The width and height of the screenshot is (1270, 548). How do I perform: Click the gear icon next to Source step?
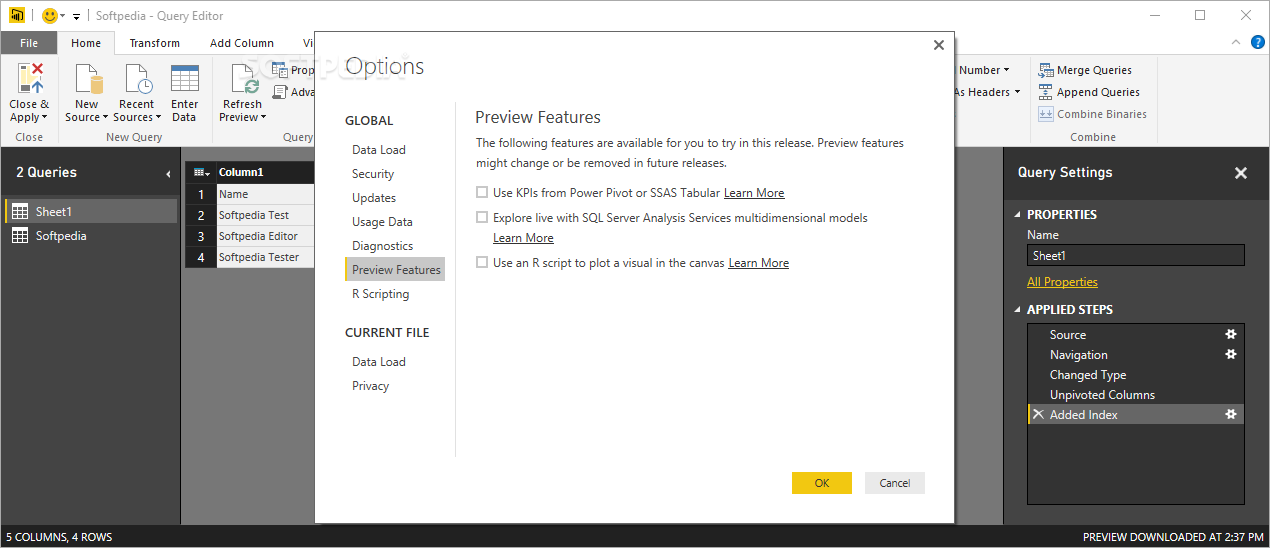[1231, 334]
